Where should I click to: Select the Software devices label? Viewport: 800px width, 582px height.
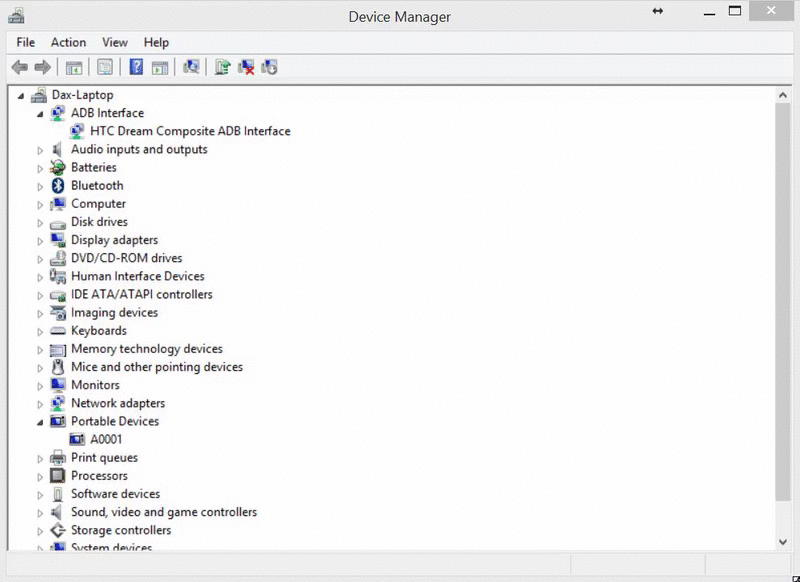[x=115, y=494]
